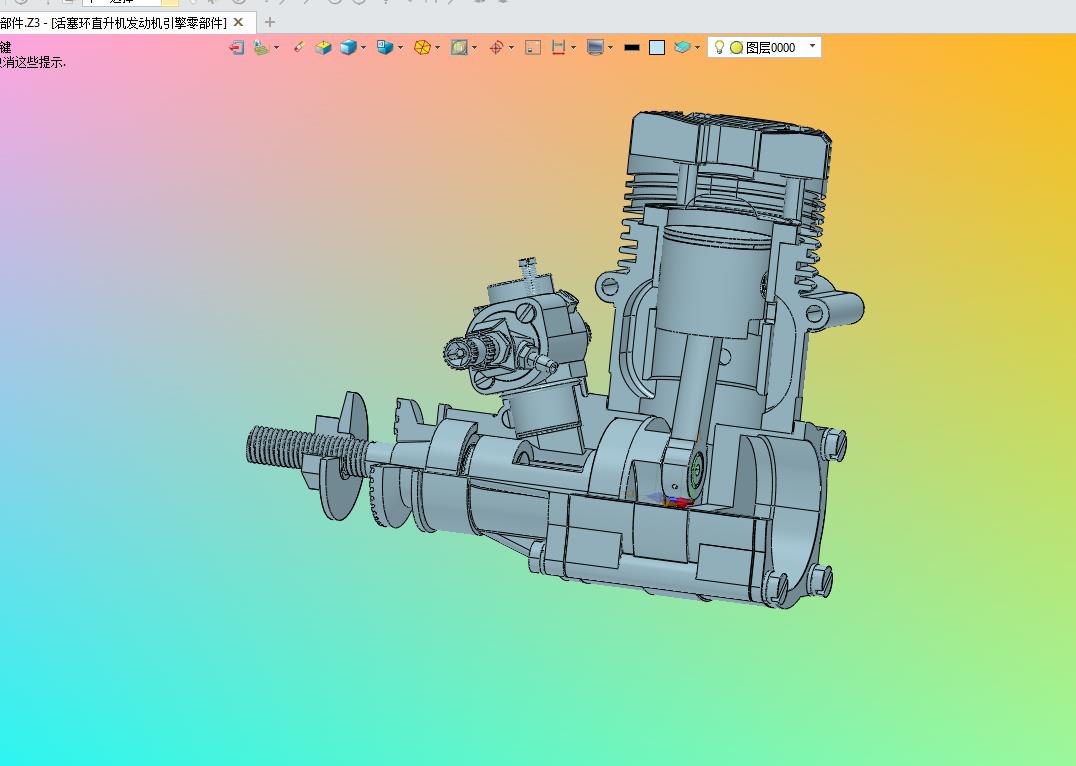This screenshot has height=766, width=1076.
Task: Click the yellow circle next to 图层0000
Action: [736, 47]
